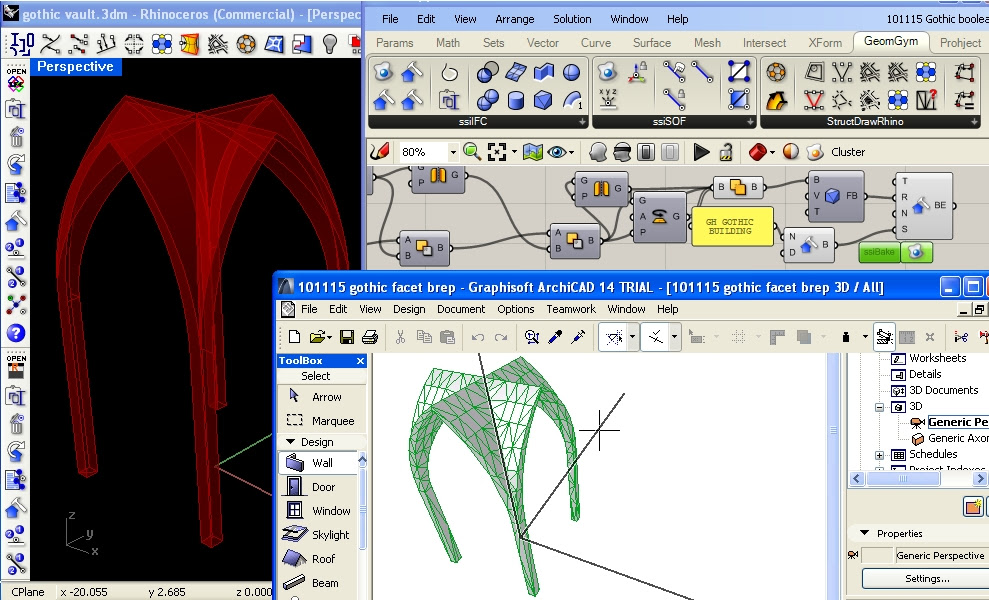Select the Arrow tool in ToolBox

coord(322,397)
